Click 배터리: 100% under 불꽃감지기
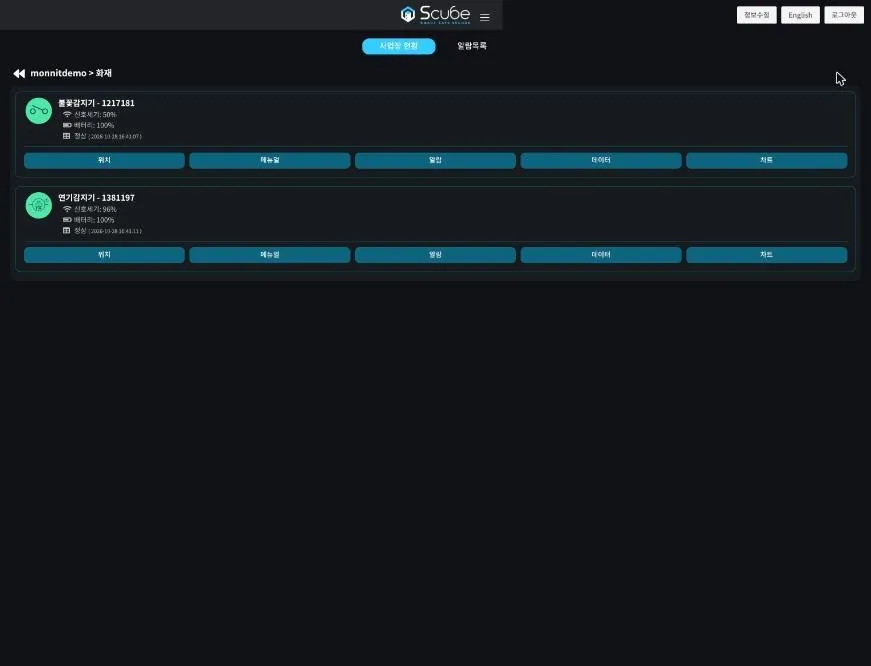 click(94, 125)
